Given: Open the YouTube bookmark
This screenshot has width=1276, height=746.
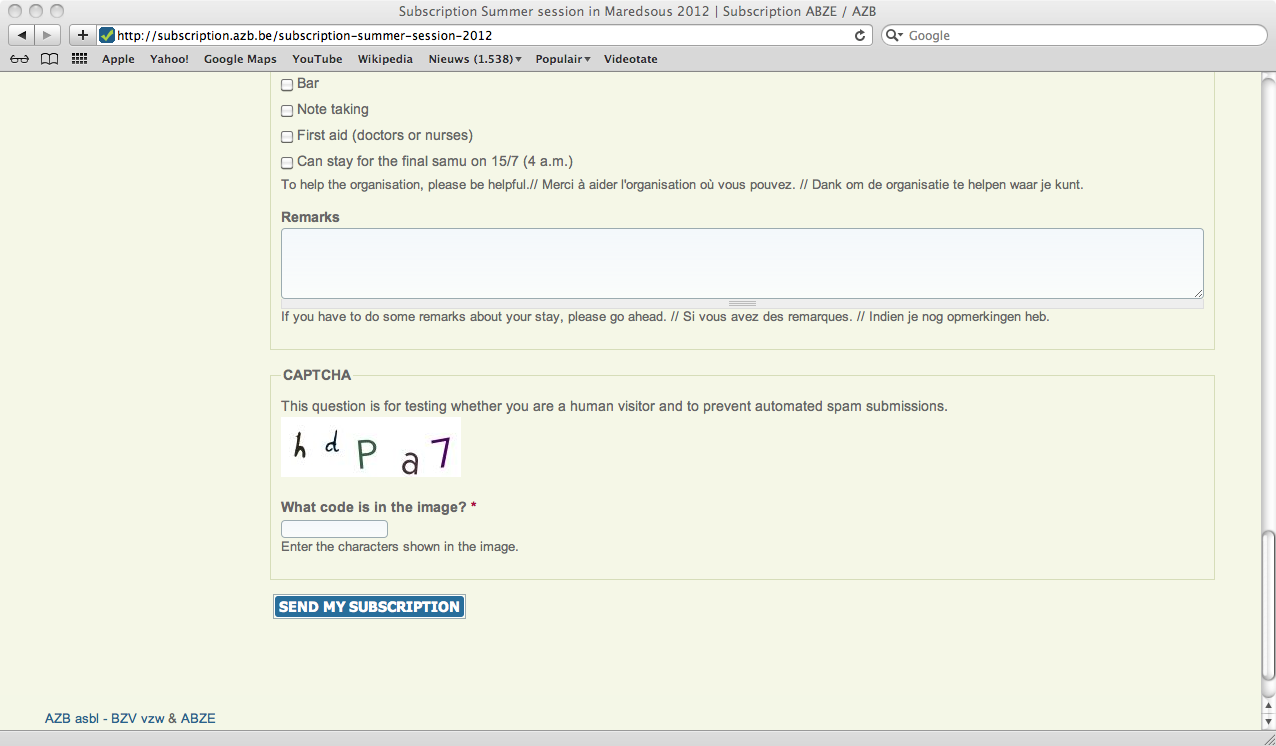Looking at the screenshot, I should (317, 59).
